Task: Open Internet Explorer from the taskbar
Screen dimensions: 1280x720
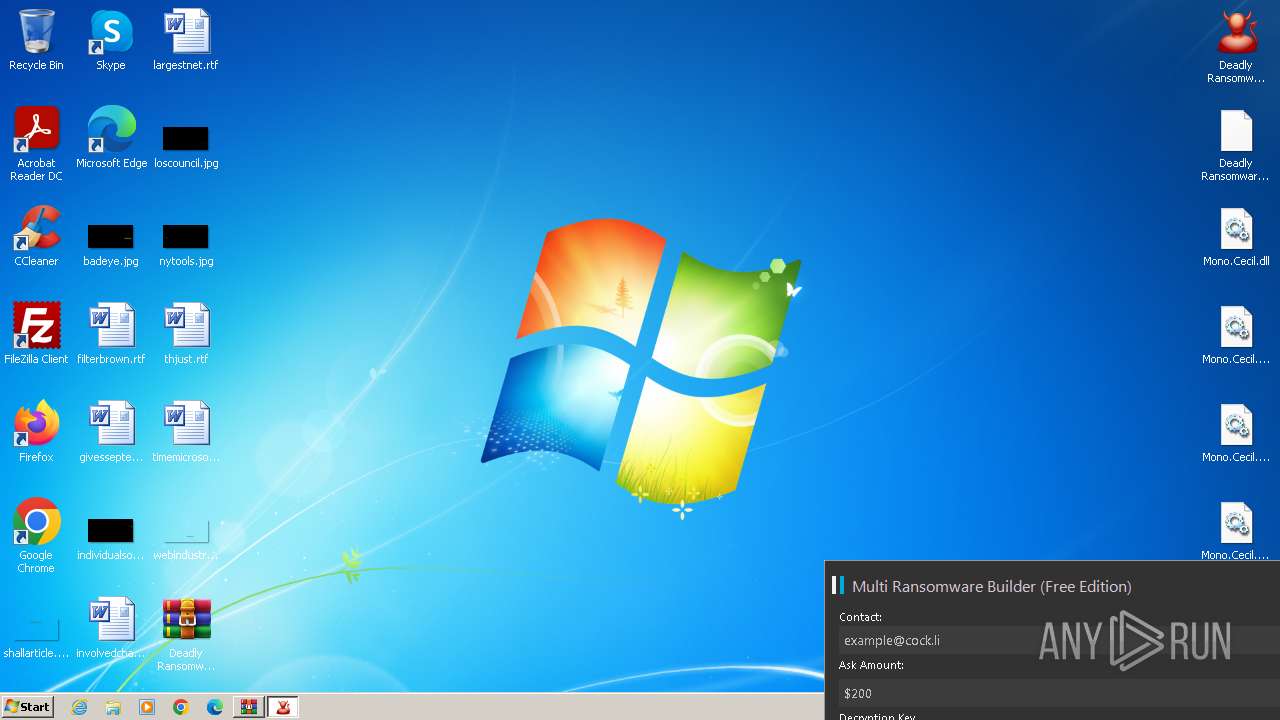Action: click(80, 707)
